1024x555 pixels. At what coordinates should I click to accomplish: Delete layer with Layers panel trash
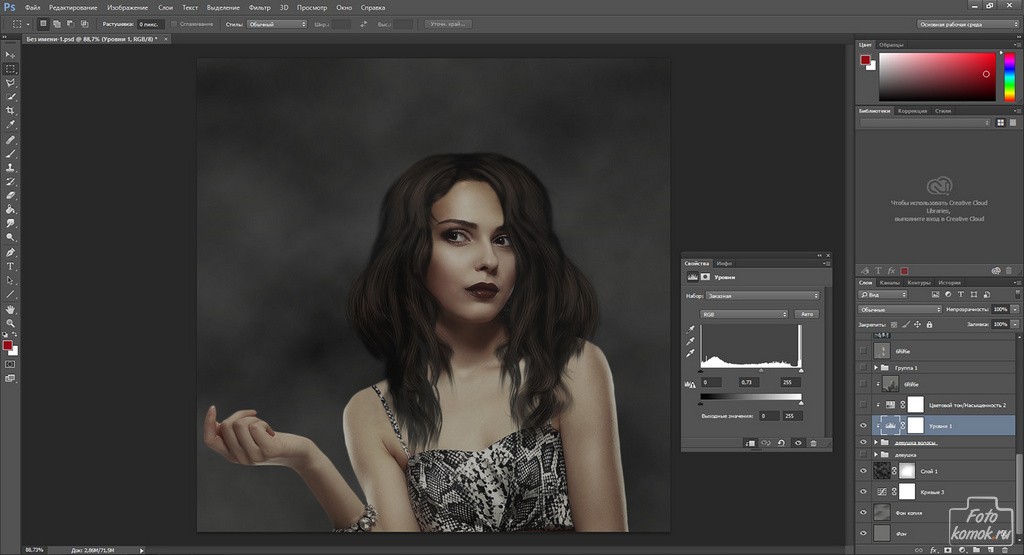pos(1005,550)
